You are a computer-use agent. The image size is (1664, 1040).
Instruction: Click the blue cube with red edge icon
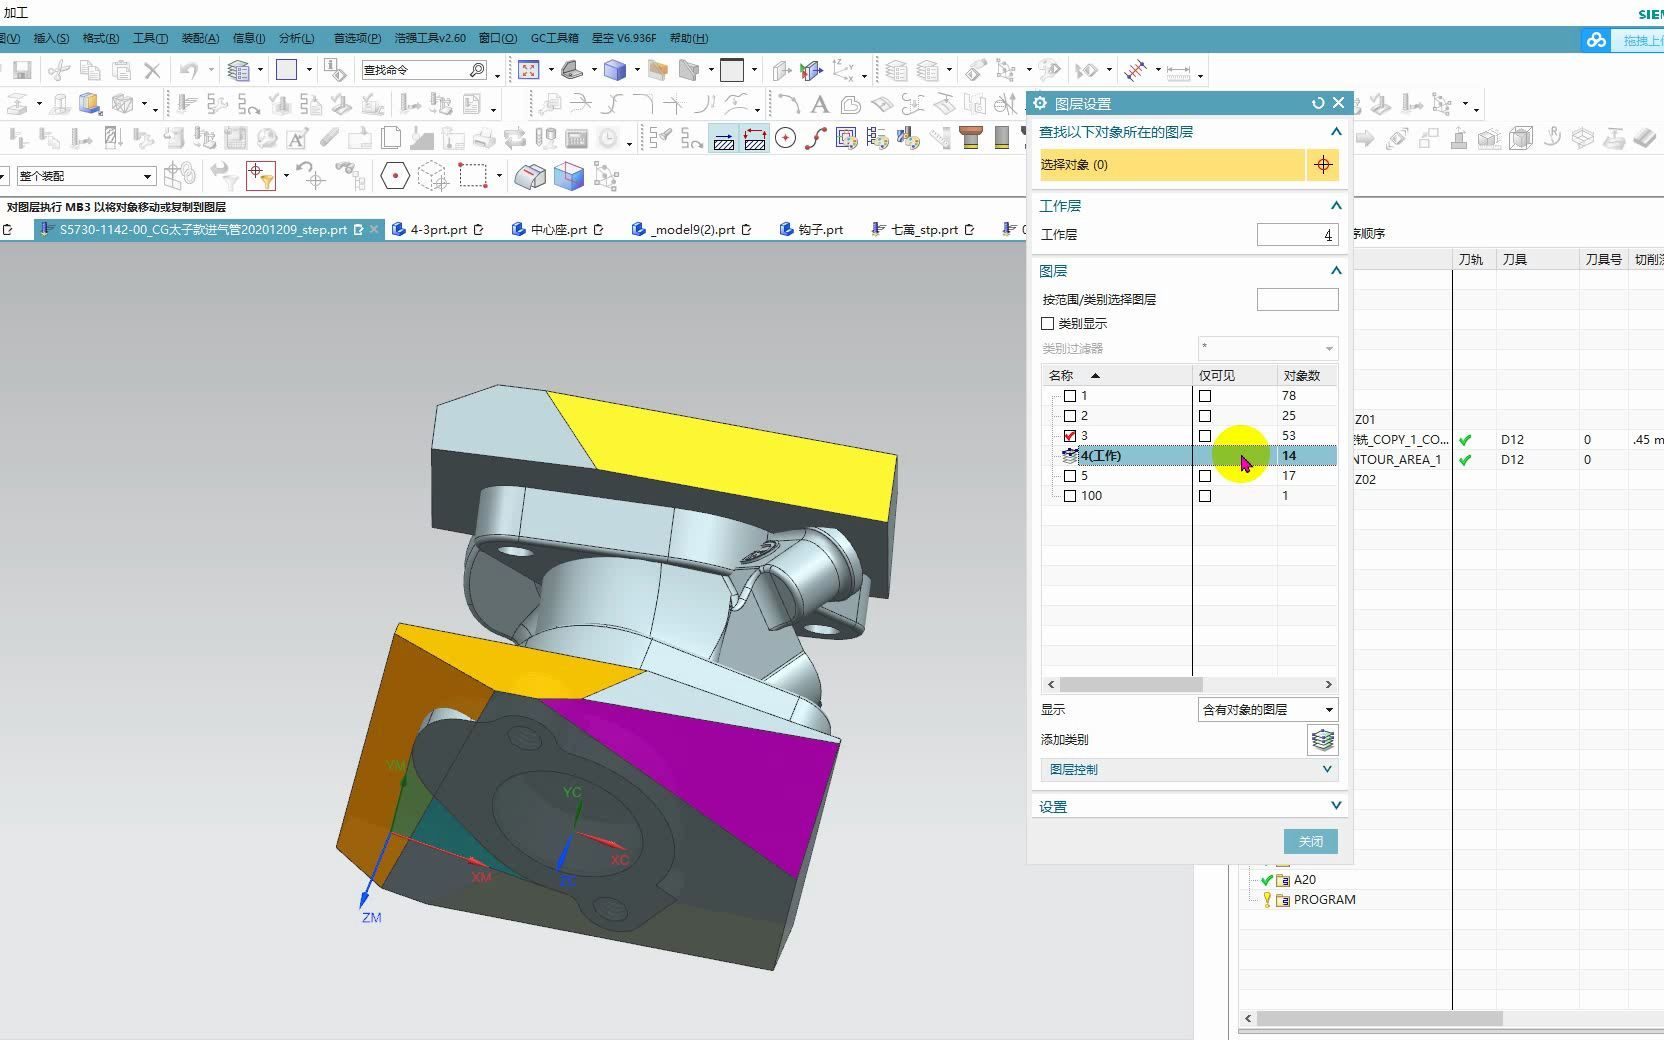click(569, 176)
